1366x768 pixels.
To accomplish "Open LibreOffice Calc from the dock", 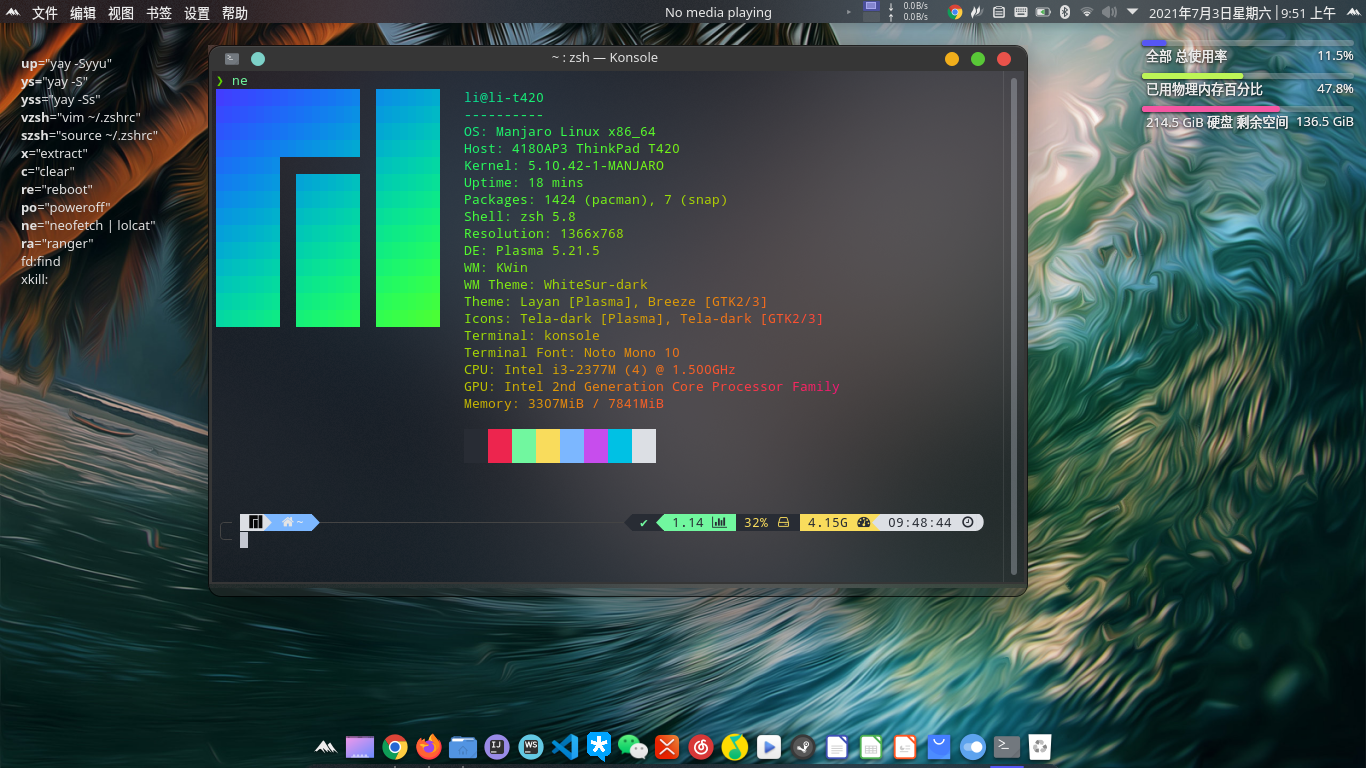I will point(870,746).
